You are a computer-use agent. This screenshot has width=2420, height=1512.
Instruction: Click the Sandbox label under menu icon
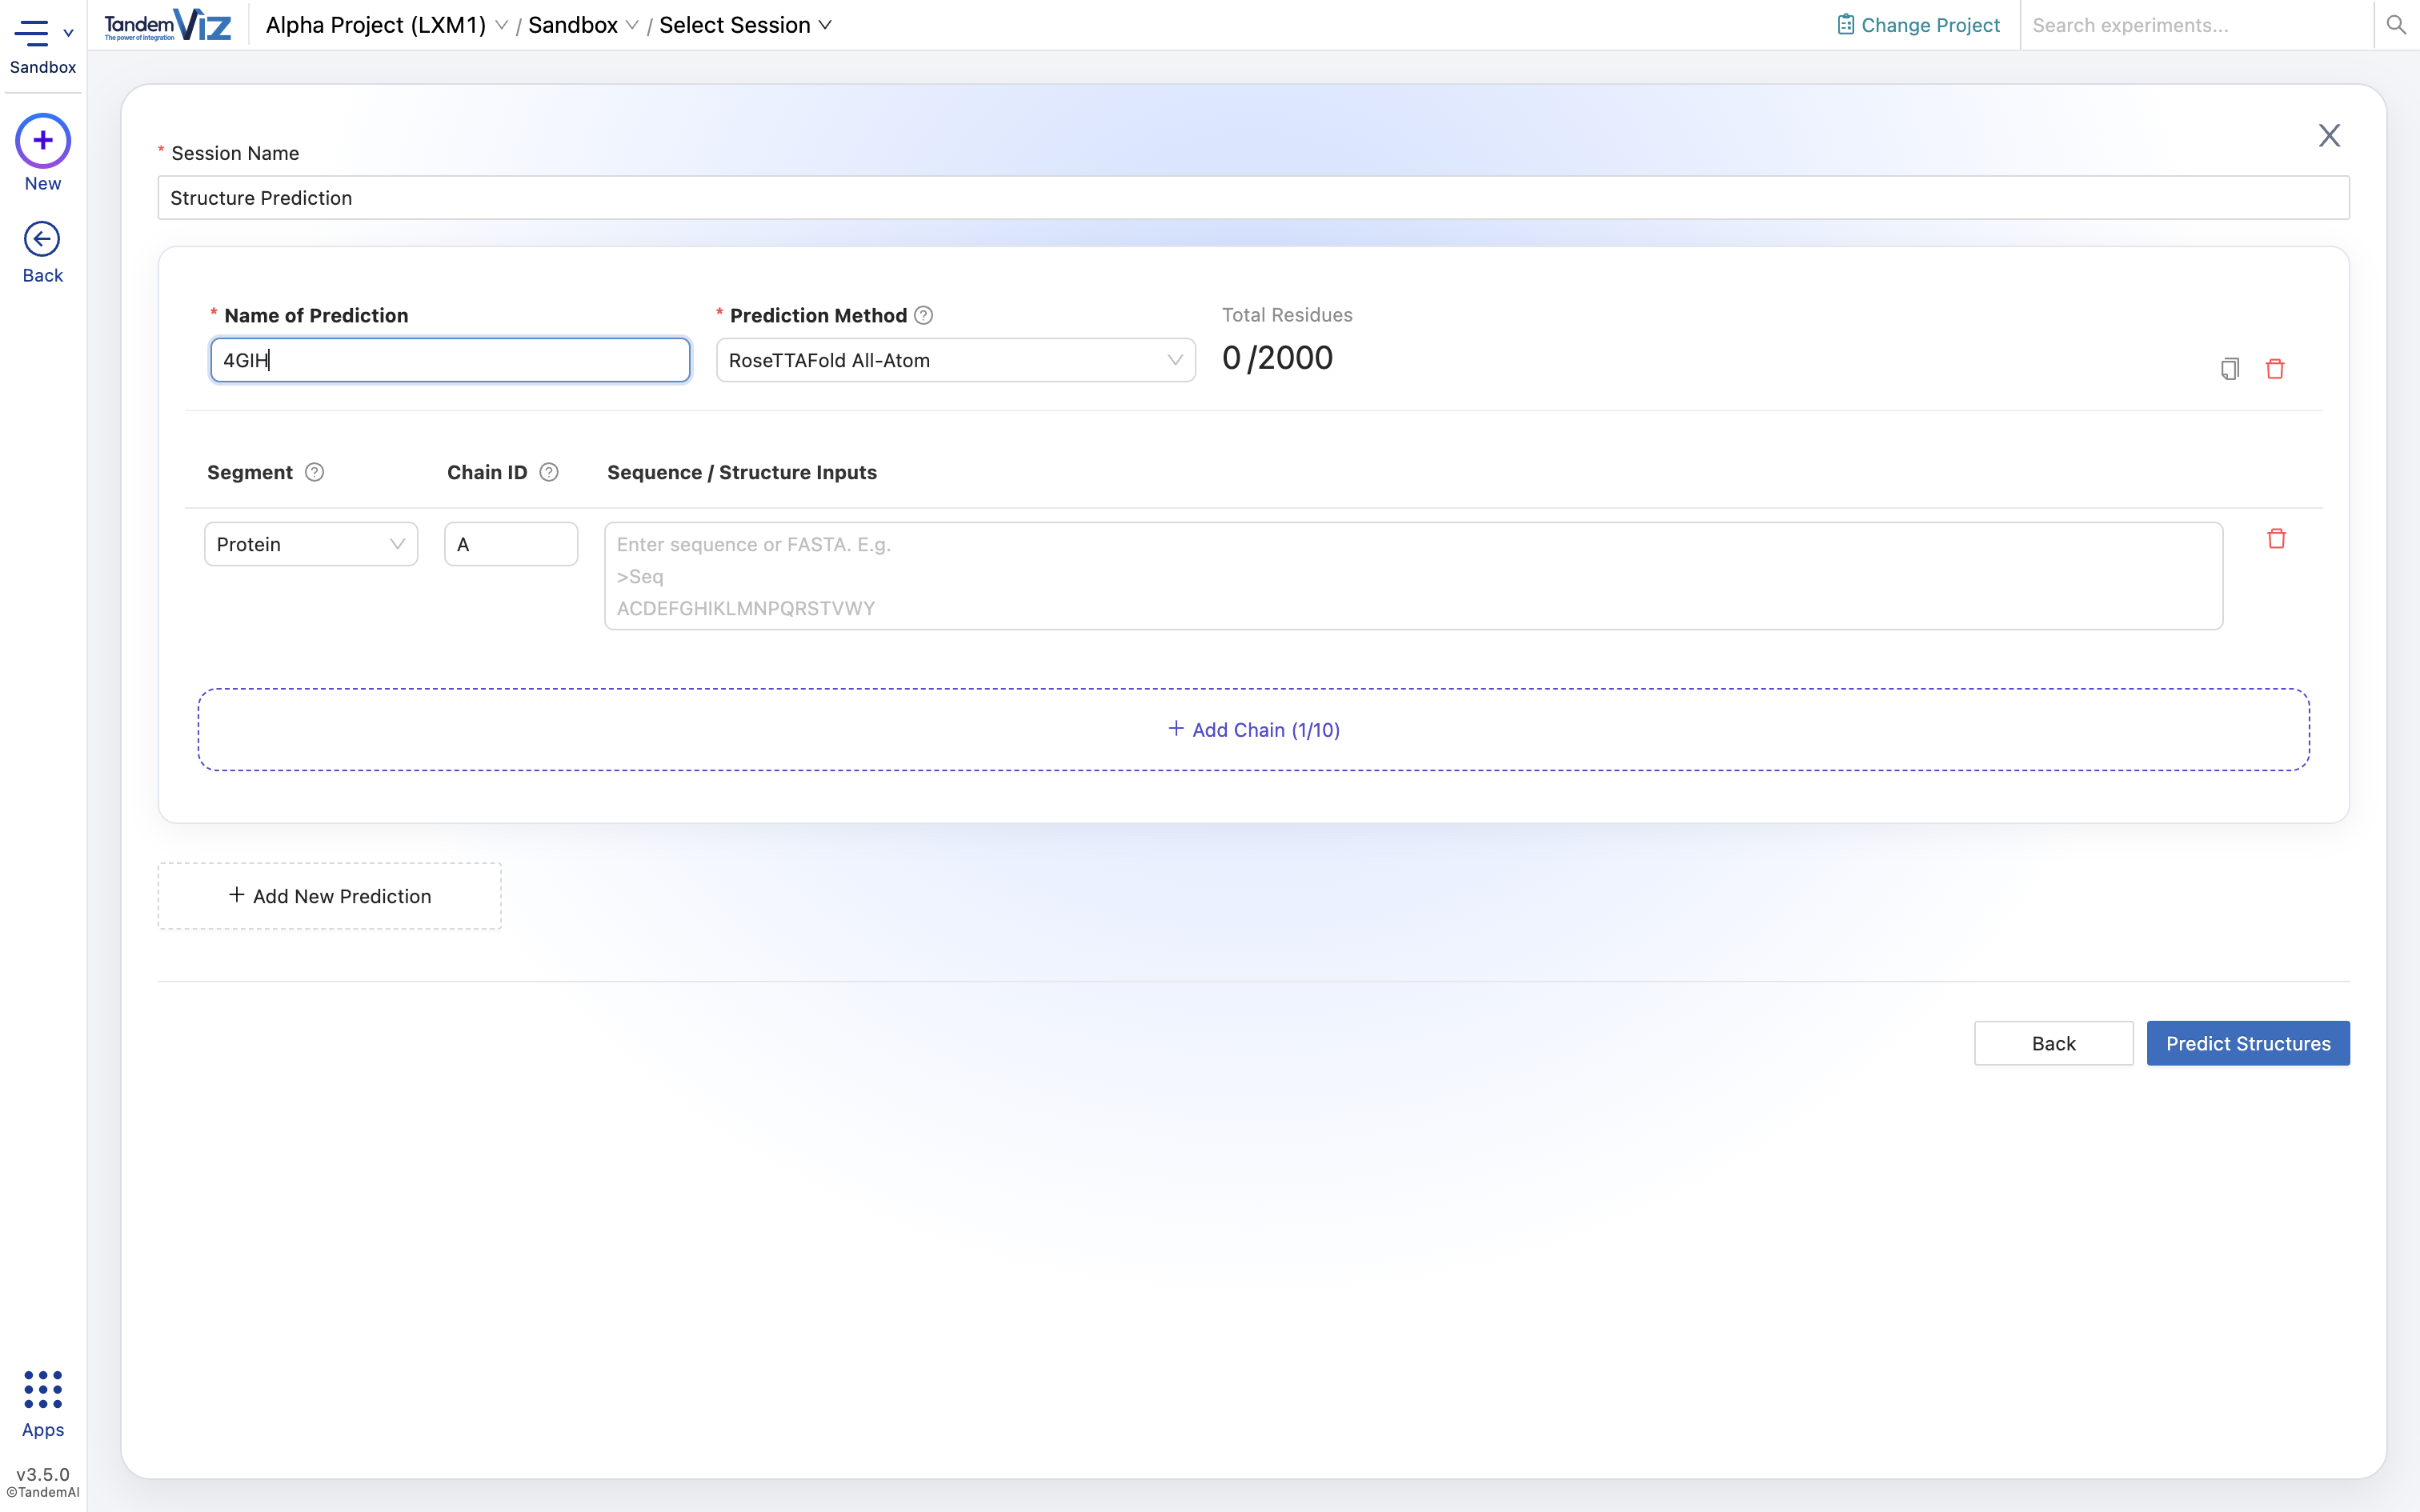43,67
